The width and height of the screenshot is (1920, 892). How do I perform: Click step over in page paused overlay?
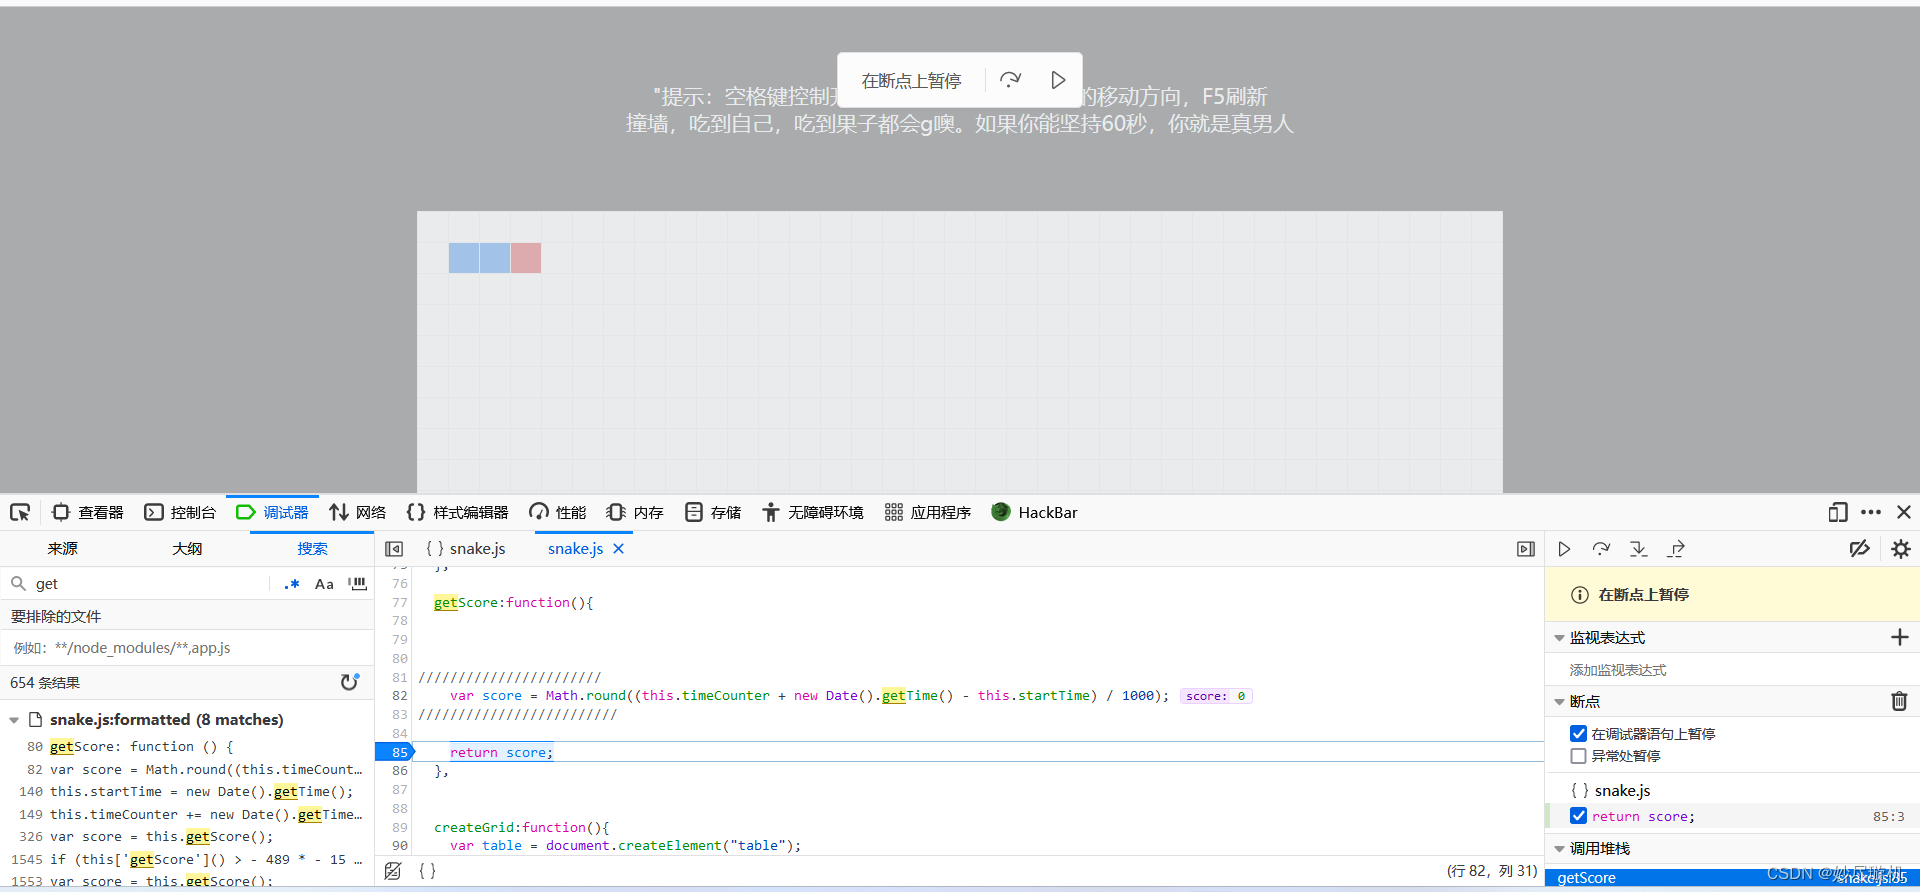[1011, 80]
